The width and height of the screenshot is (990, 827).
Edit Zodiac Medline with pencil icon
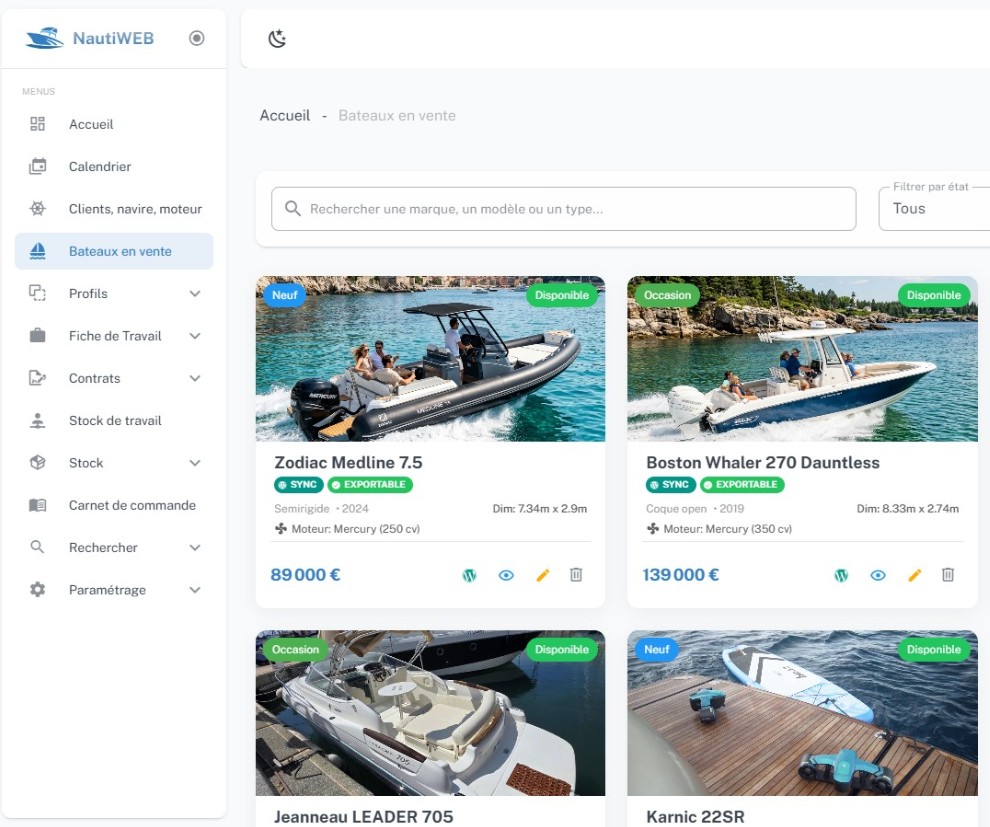[543, 575]
